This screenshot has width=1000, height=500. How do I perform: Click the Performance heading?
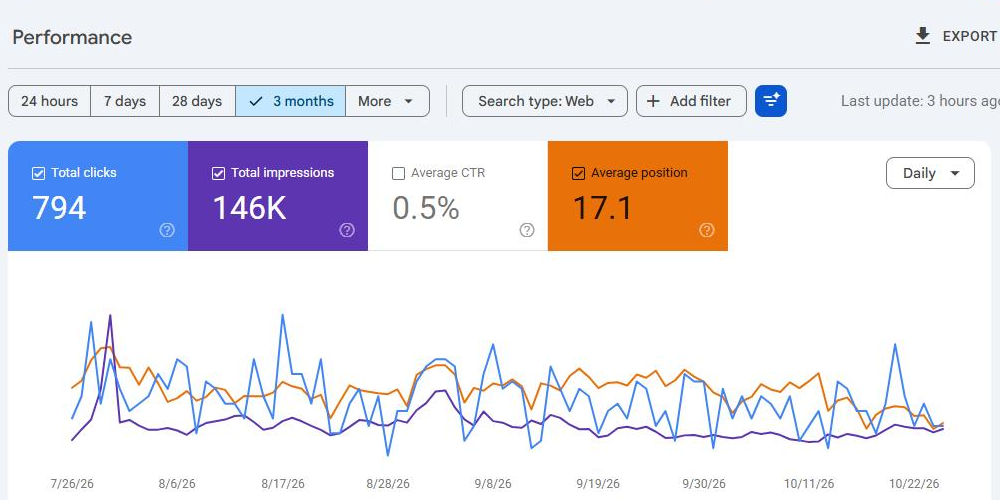[72, 37]
